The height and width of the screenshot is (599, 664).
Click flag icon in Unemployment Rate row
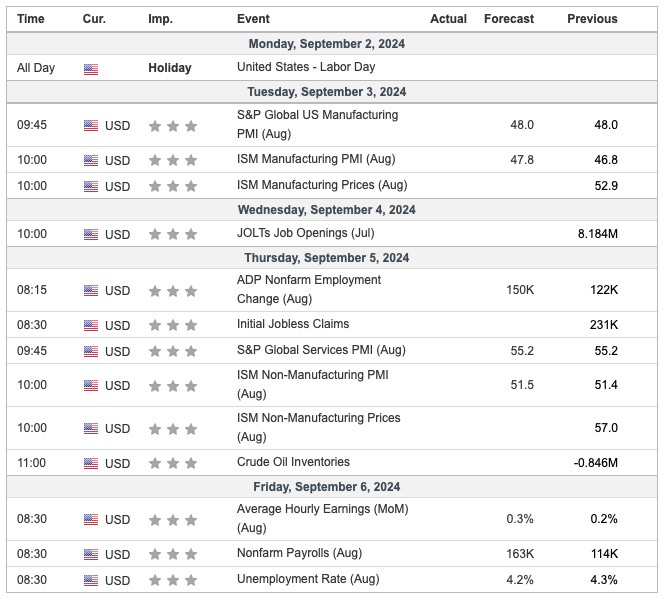tap(91, 580)
